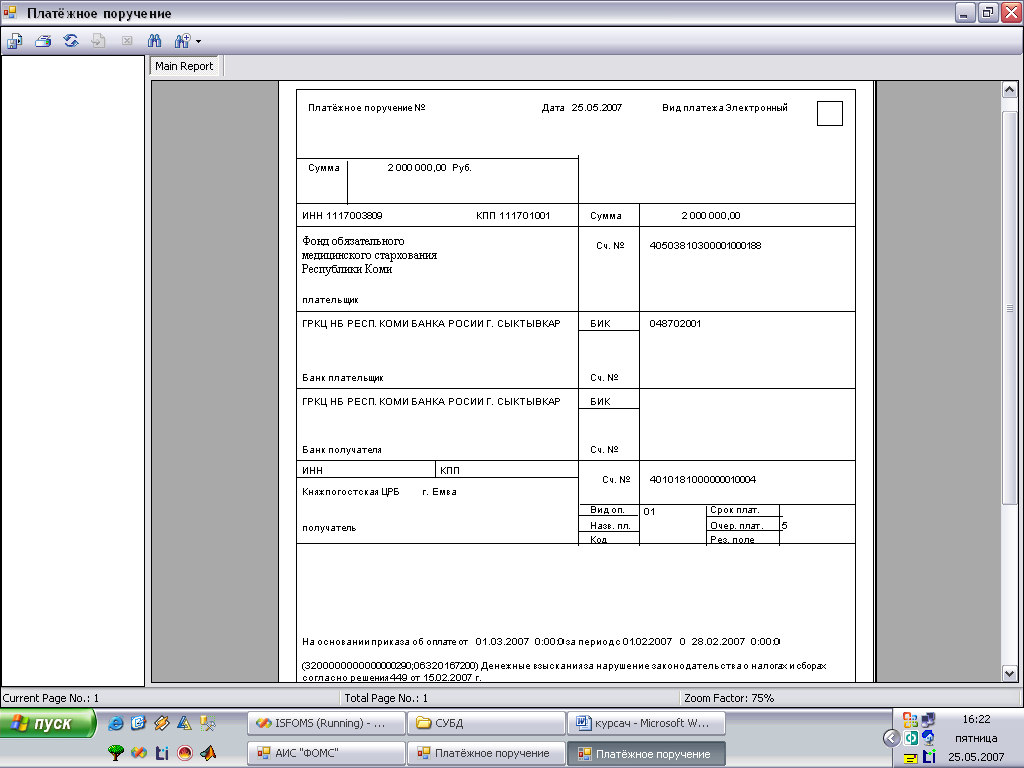Click the account number 40101810000000010004
Screen dimensions: 1024x768
pos(703,479)
